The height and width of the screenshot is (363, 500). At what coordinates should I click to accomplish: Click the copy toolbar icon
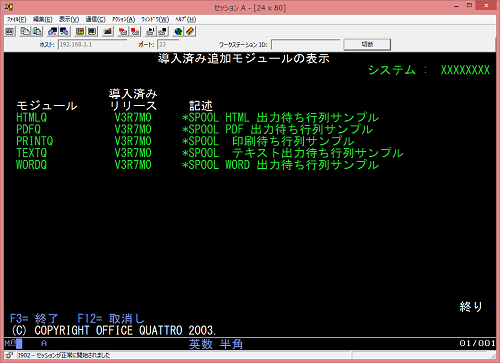click(x=25, y=31)
